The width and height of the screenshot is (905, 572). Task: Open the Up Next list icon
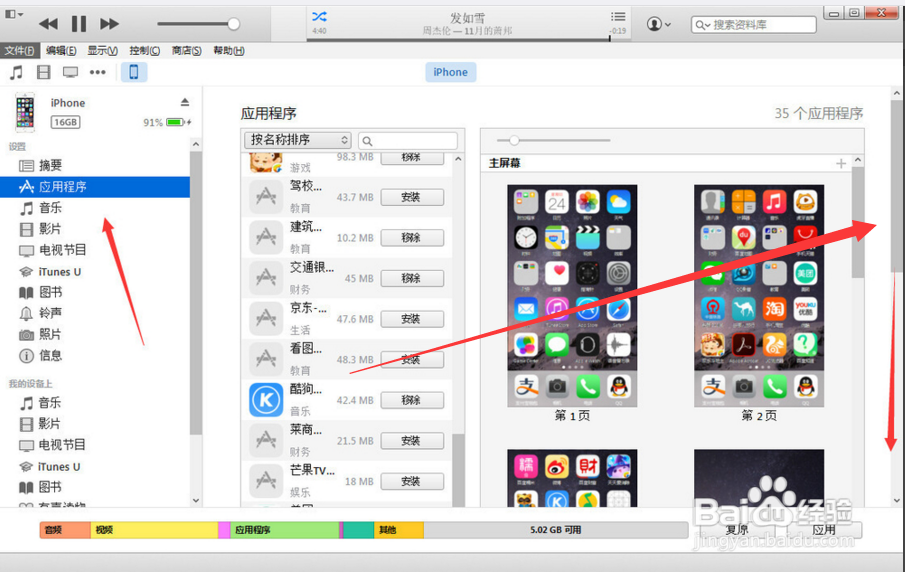tap(618, 17)
